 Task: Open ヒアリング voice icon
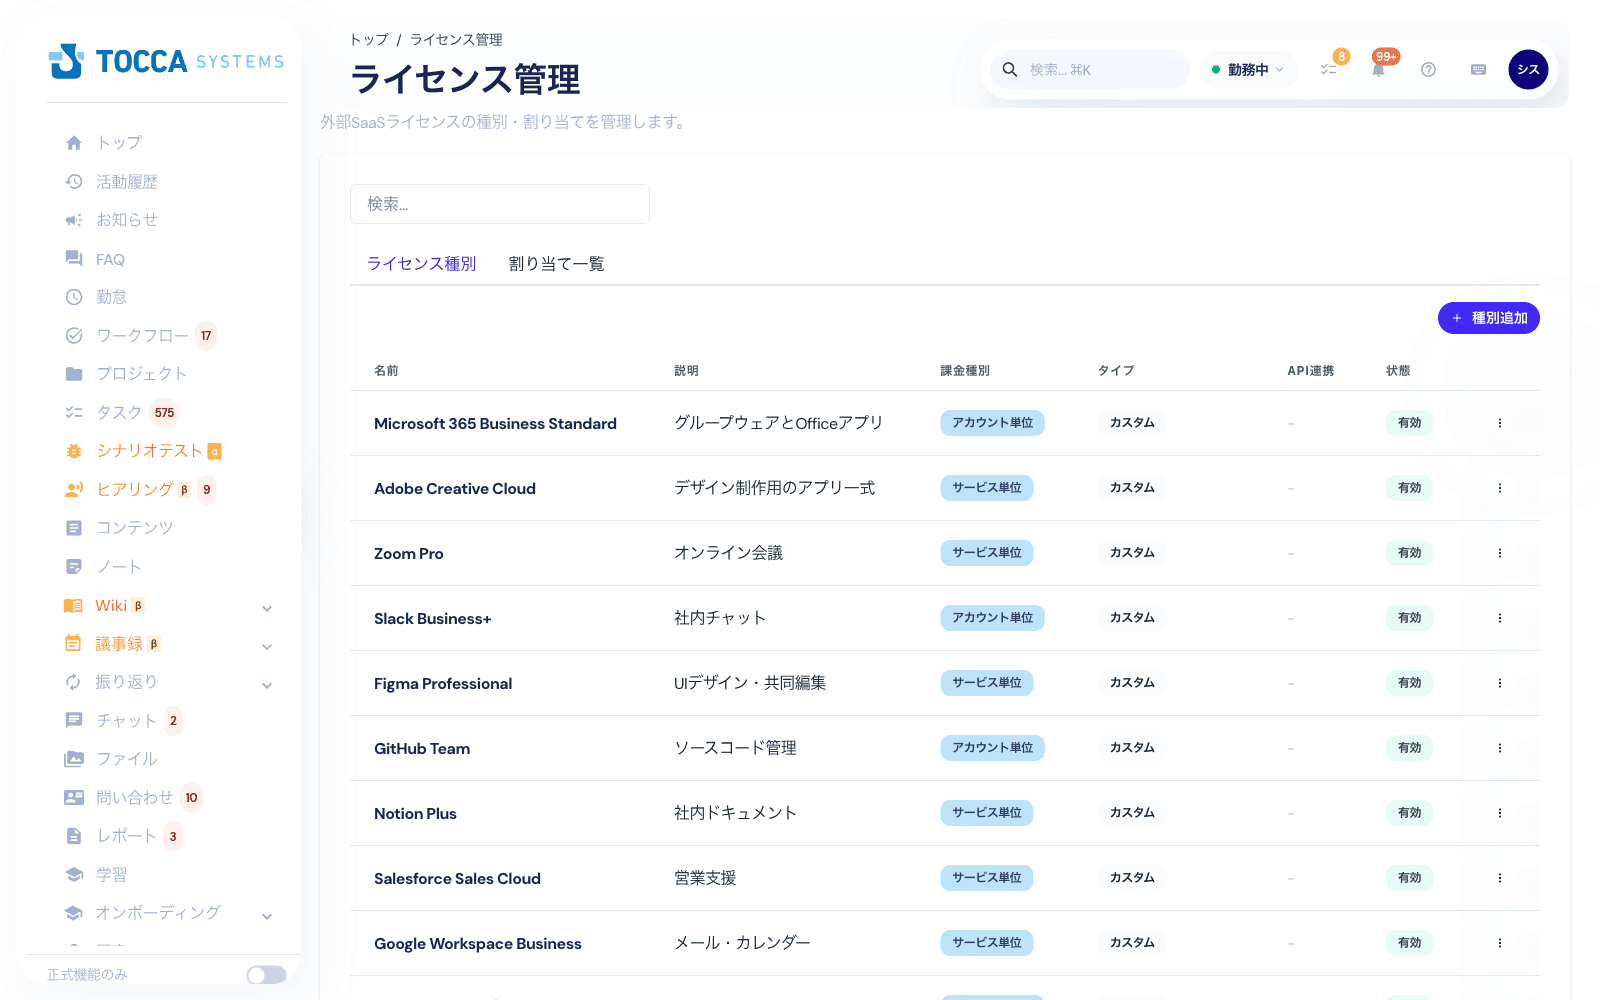click(74, 489)
